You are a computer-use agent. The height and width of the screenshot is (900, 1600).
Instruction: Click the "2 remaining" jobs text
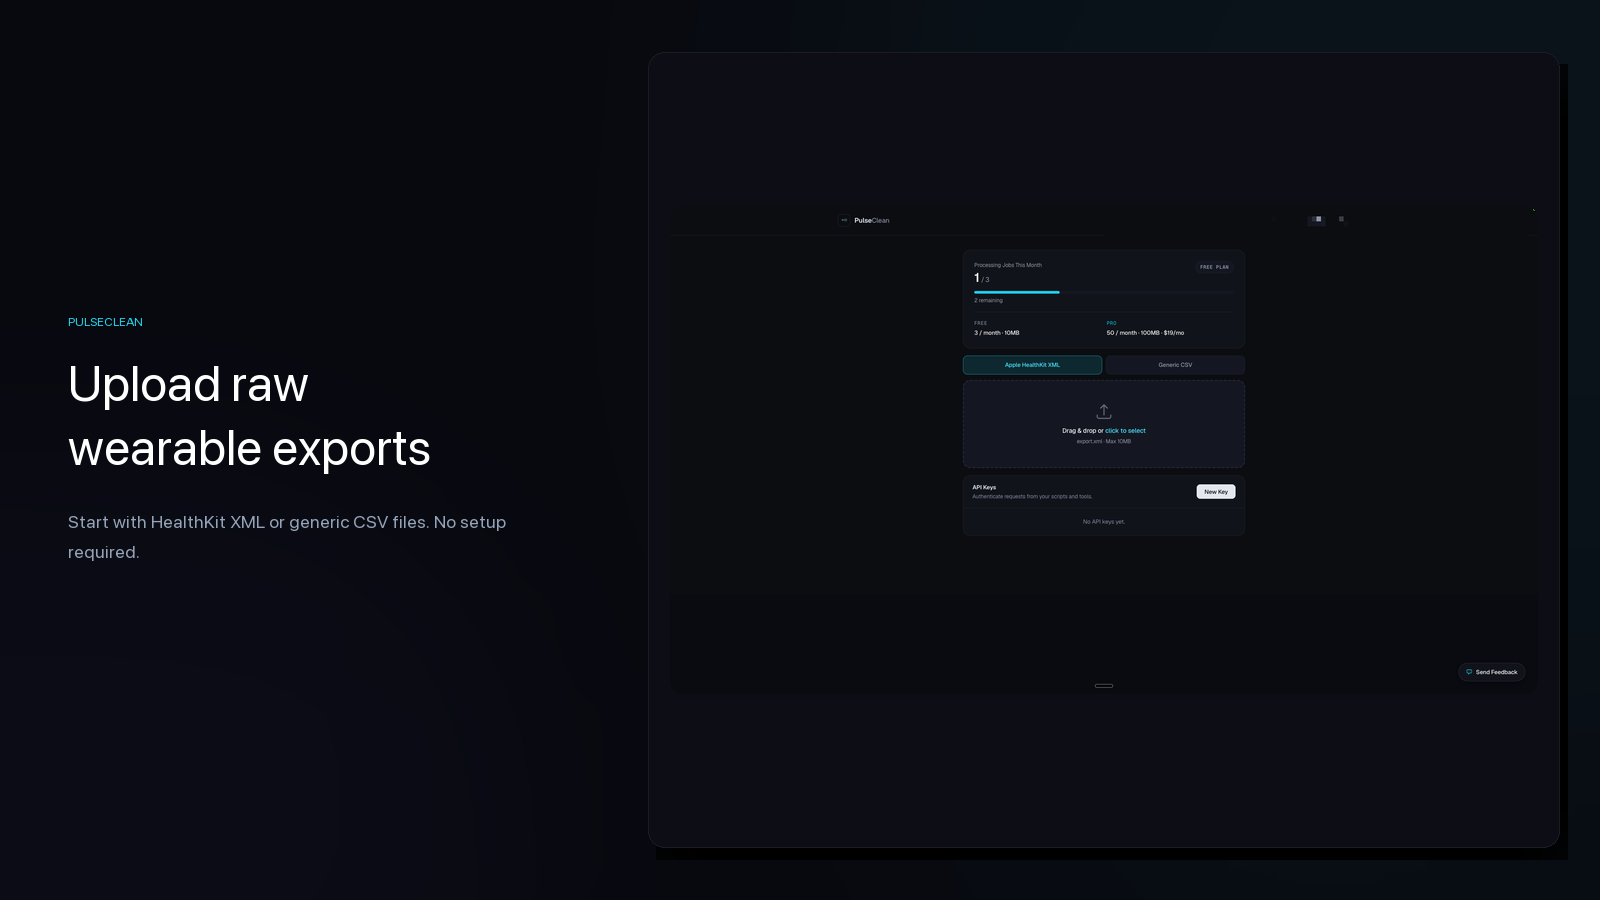[988, 300]
